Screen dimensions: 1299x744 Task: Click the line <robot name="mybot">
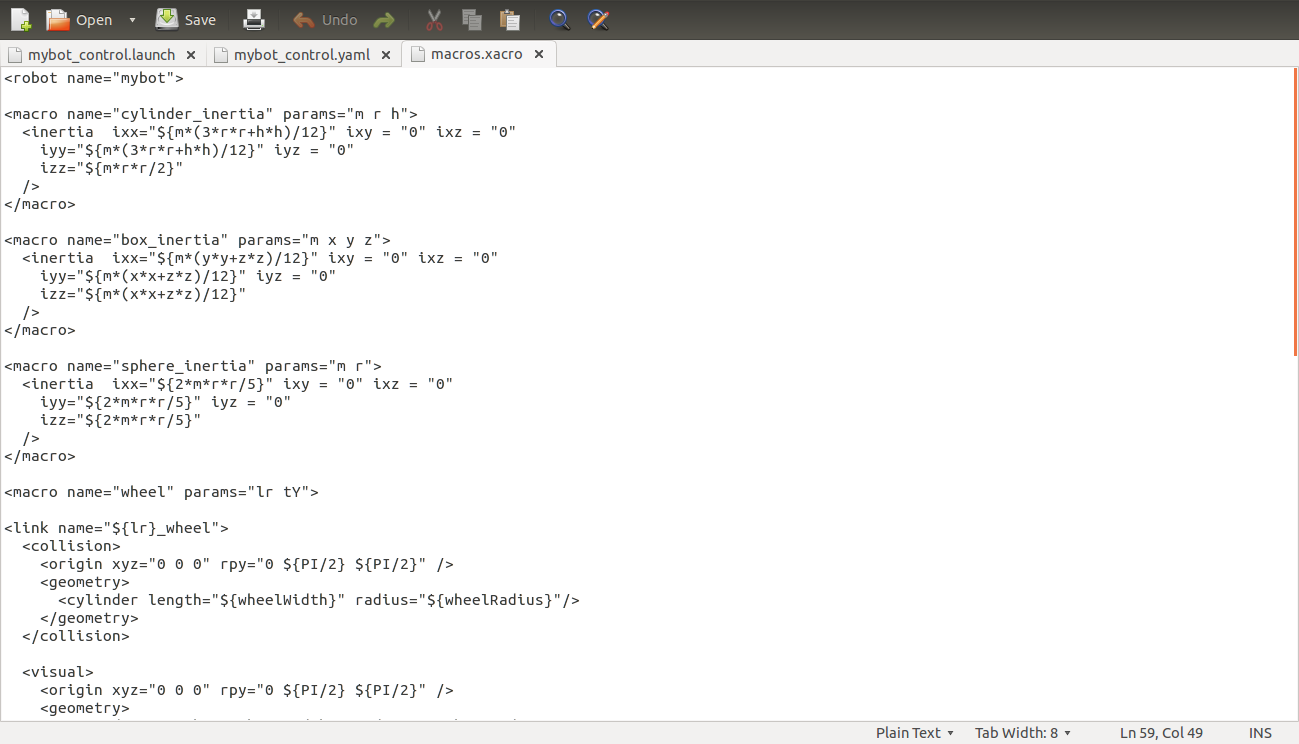(94, 78)
